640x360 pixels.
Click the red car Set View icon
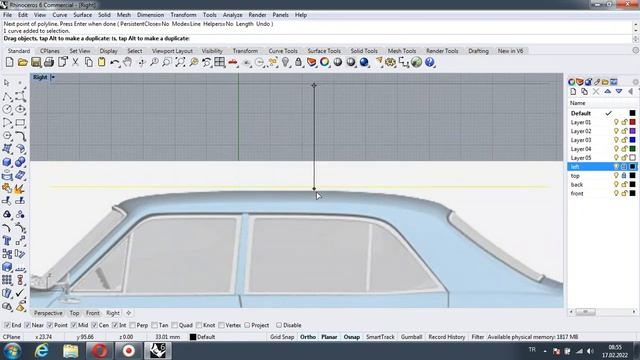[233, 62]
